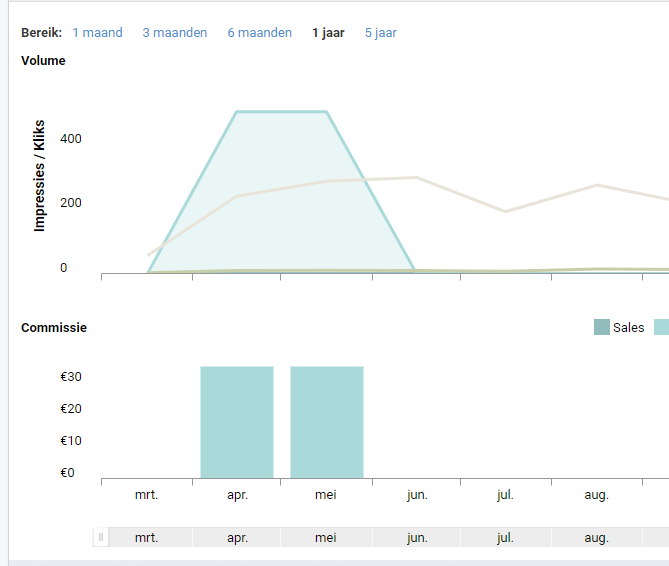
Task: Choose the 1 jaar range
Action: click(x=328, y=33)
